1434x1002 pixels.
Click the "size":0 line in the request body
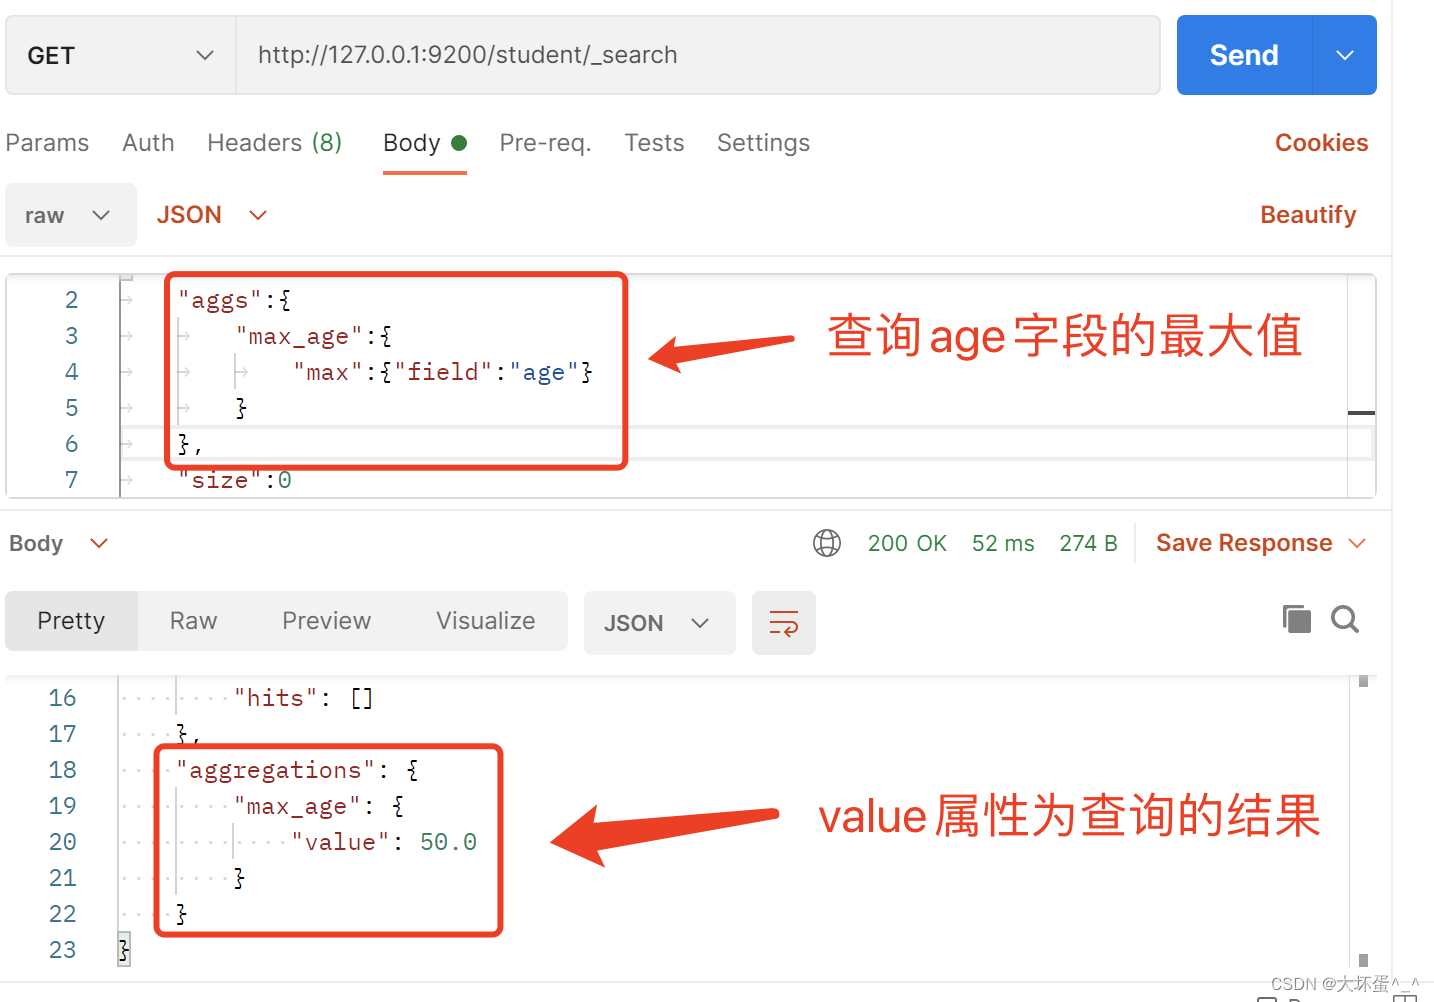coord(235,480)
